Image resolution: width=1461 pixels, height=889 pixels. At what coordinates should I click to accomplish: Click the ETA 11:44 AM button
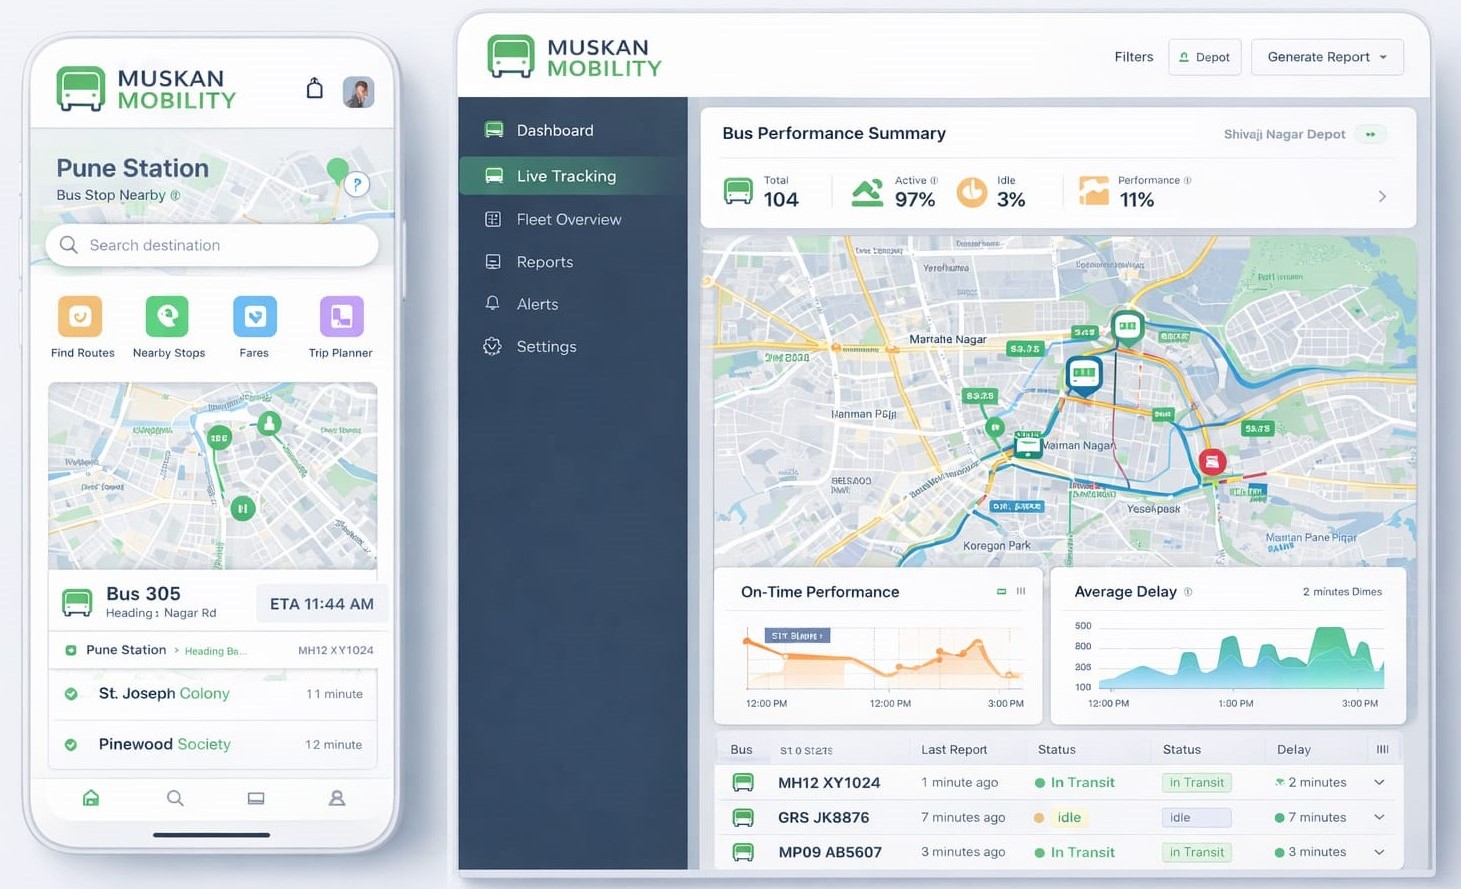coord(321,604)
